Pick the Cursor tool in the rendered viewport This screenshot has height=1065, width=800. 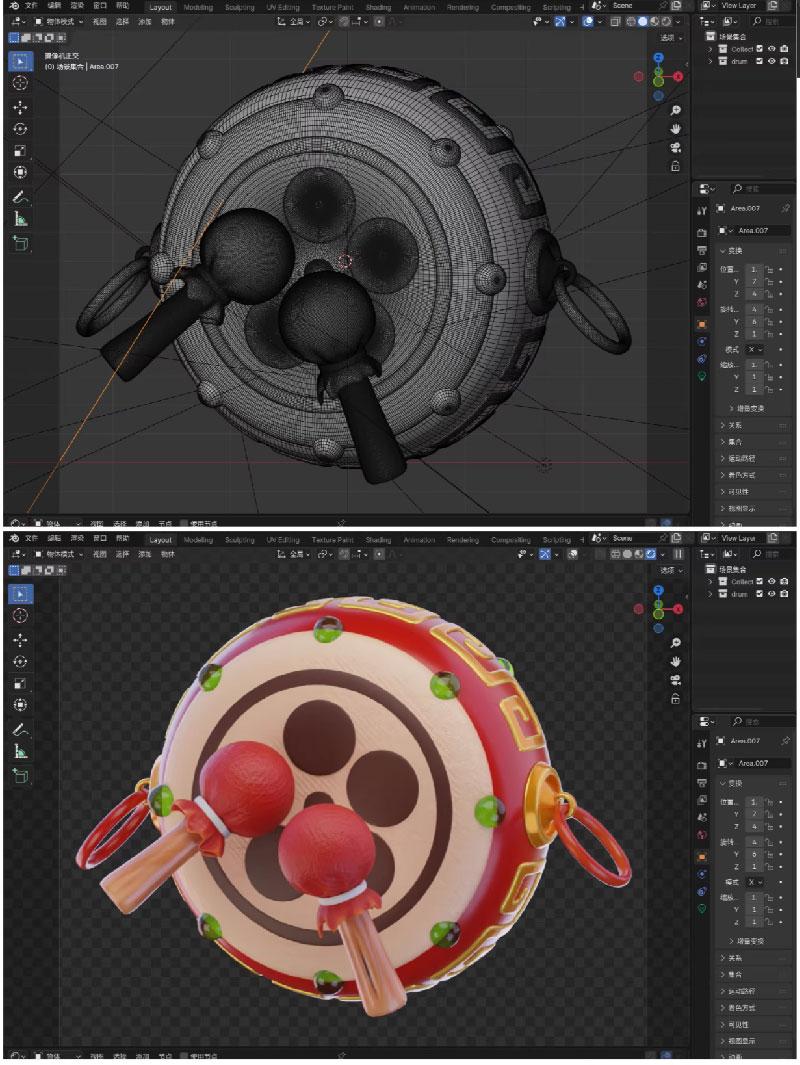point(20,616)
